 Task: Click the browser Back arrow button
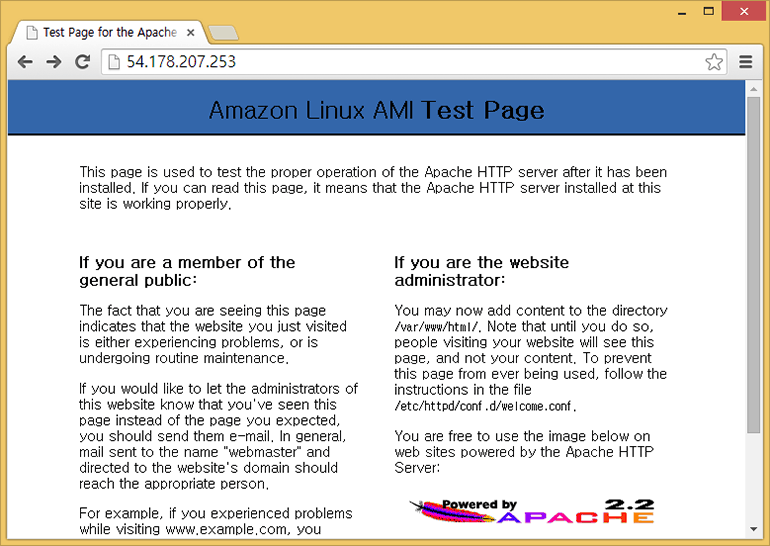point(26,62)
